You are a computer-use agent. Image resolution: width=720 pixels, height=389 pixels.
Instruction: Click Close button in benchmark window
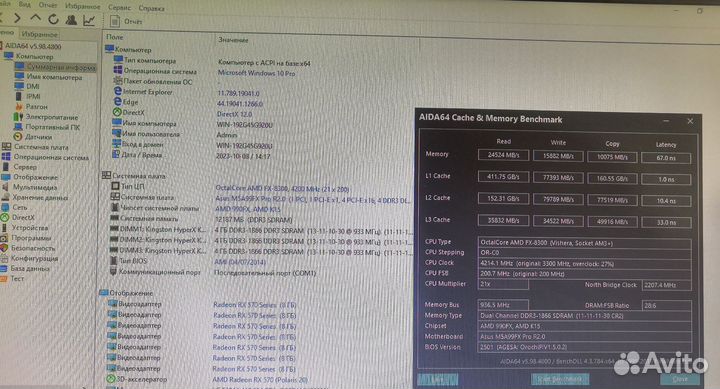(x=680, y=379)
